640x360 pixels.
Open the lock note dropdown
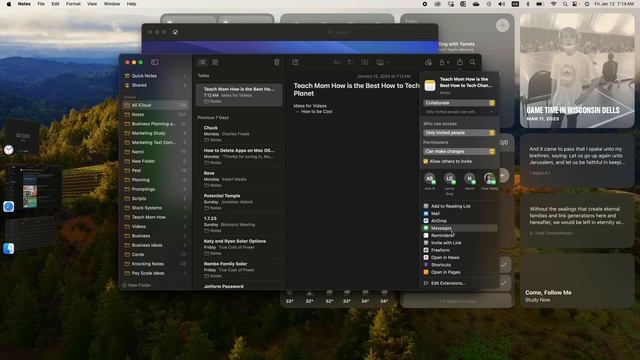[444, 62]
